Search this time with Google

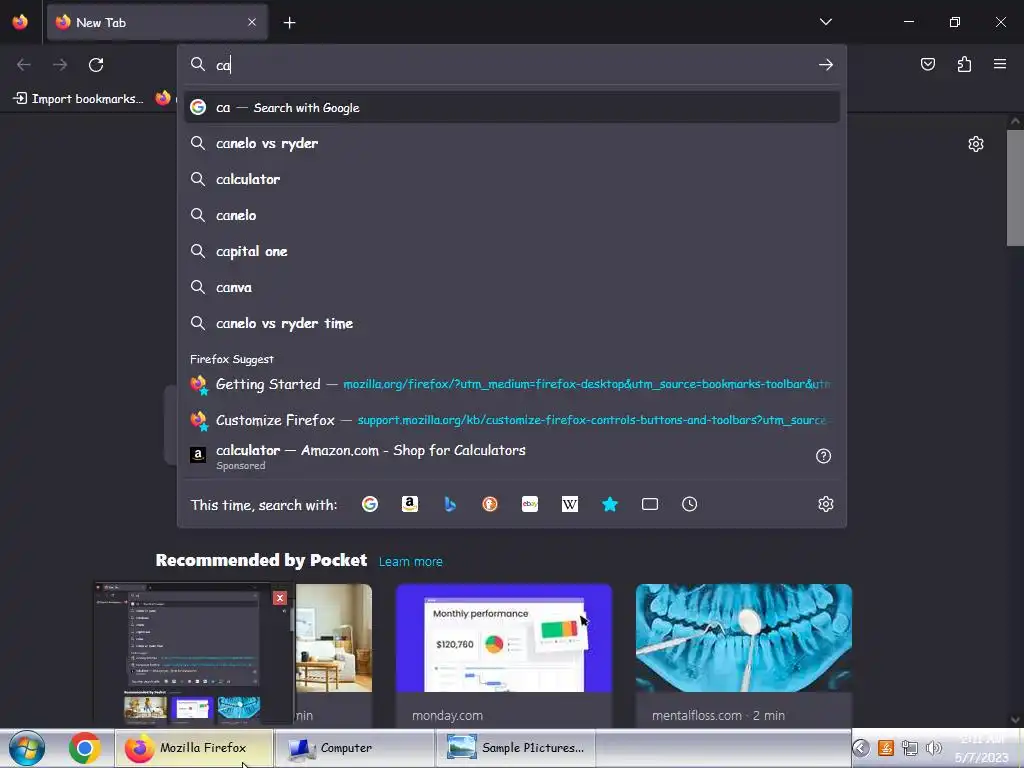370,504
